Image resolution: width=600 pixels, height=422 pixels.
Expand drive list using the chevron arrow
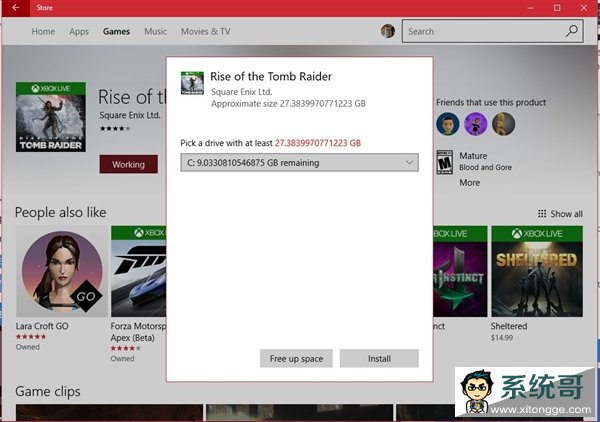409,163
